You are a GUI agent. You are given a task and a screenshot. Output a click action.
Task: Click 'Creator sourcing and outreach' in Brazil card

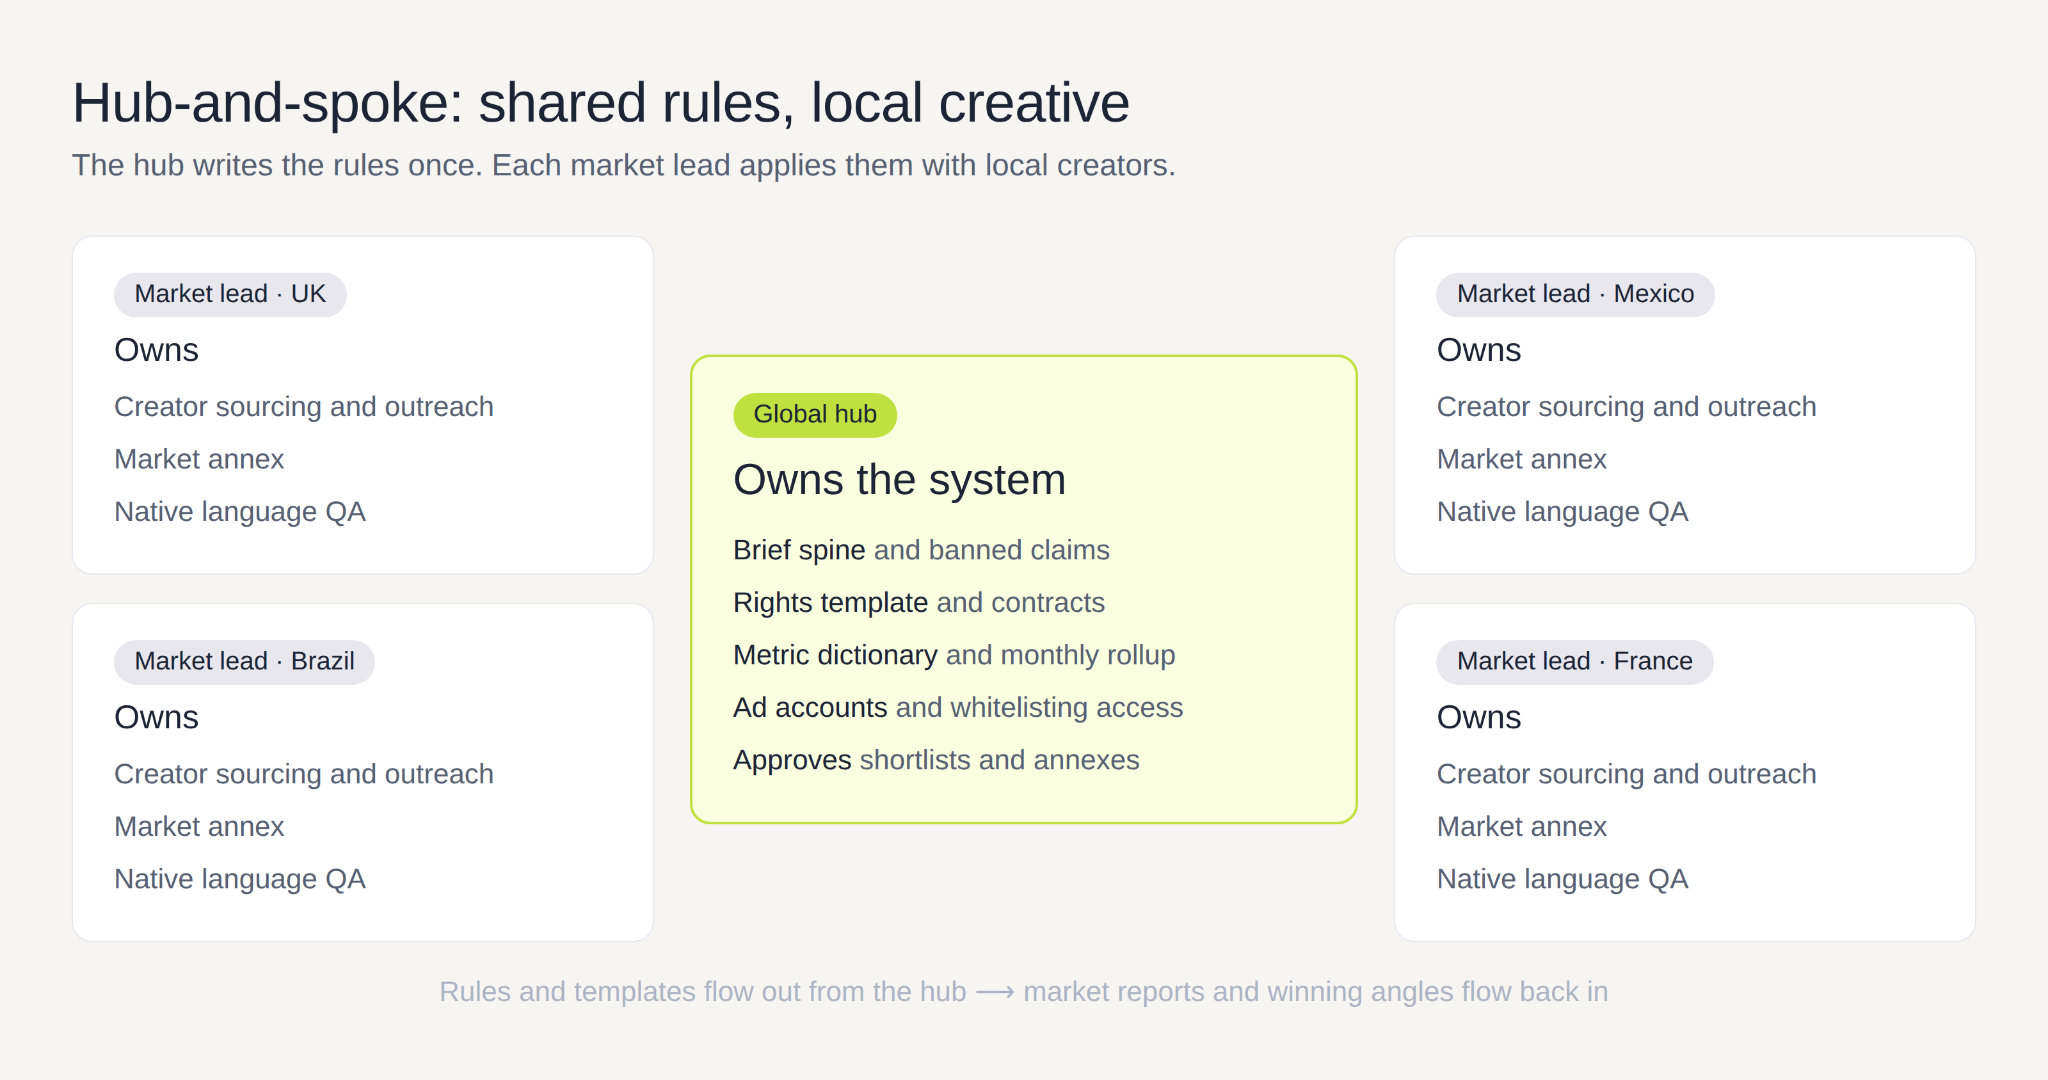point(304,774)
